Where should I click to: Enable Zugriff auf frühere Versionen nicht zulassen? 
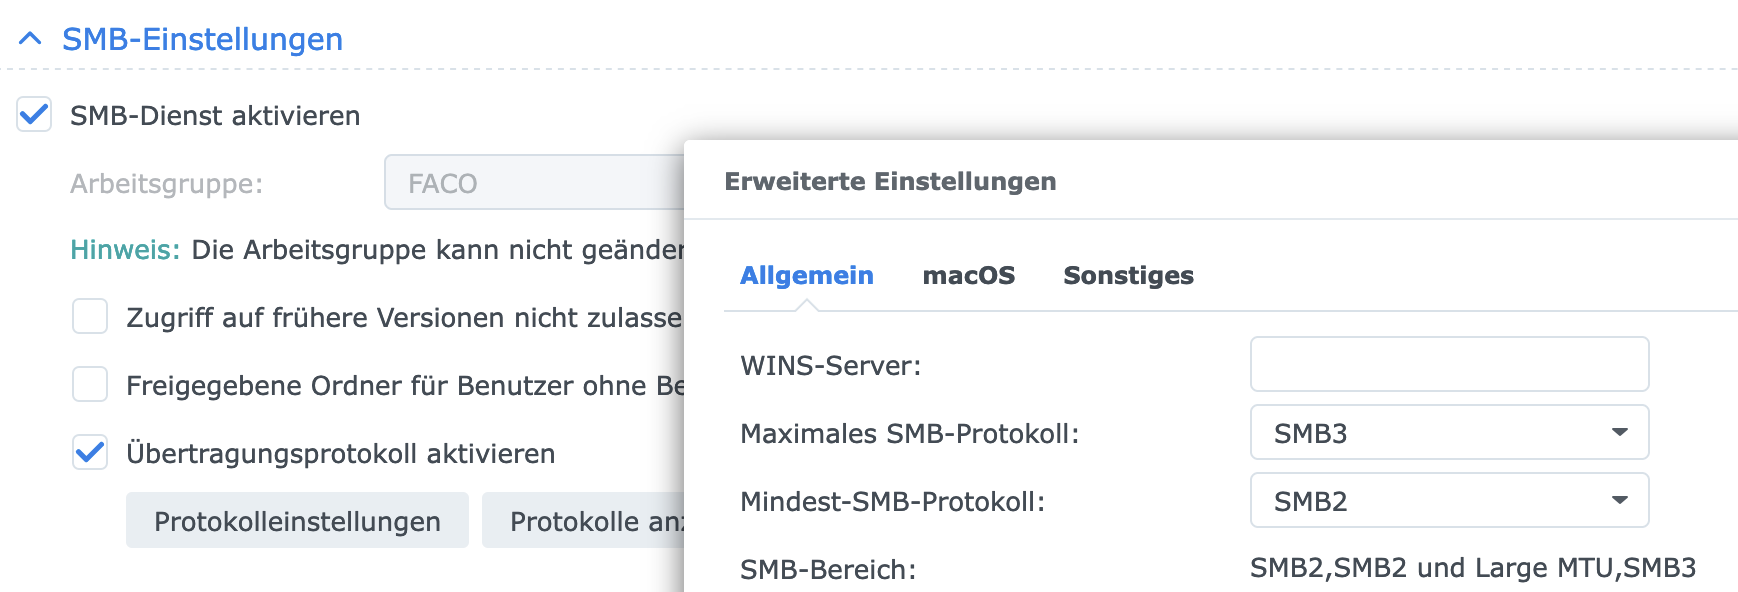[x=89, y=317]
